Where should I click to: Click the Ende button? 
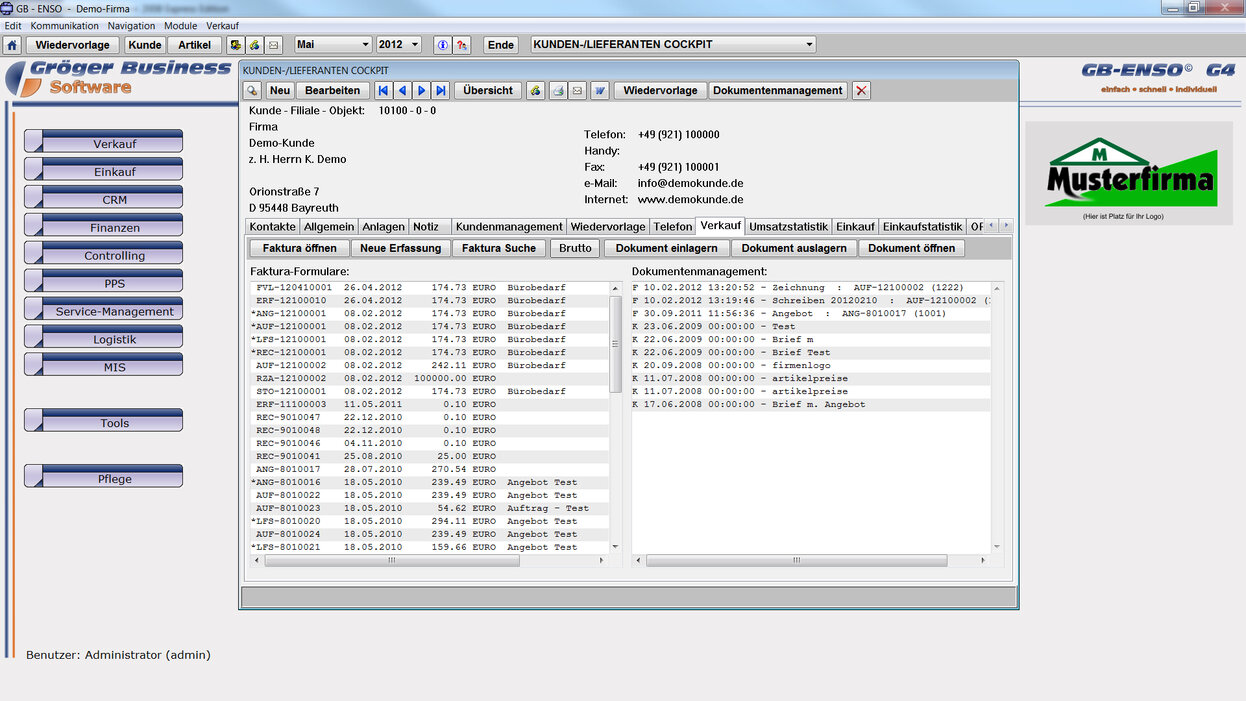point(501,45)
